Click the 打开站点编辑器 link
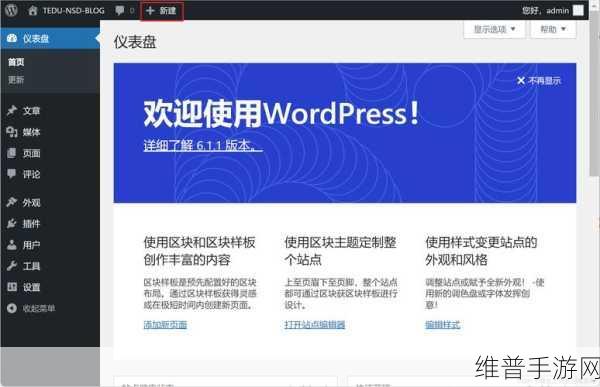The height and width of the screenshot is (387, 600). coord(315,325)
